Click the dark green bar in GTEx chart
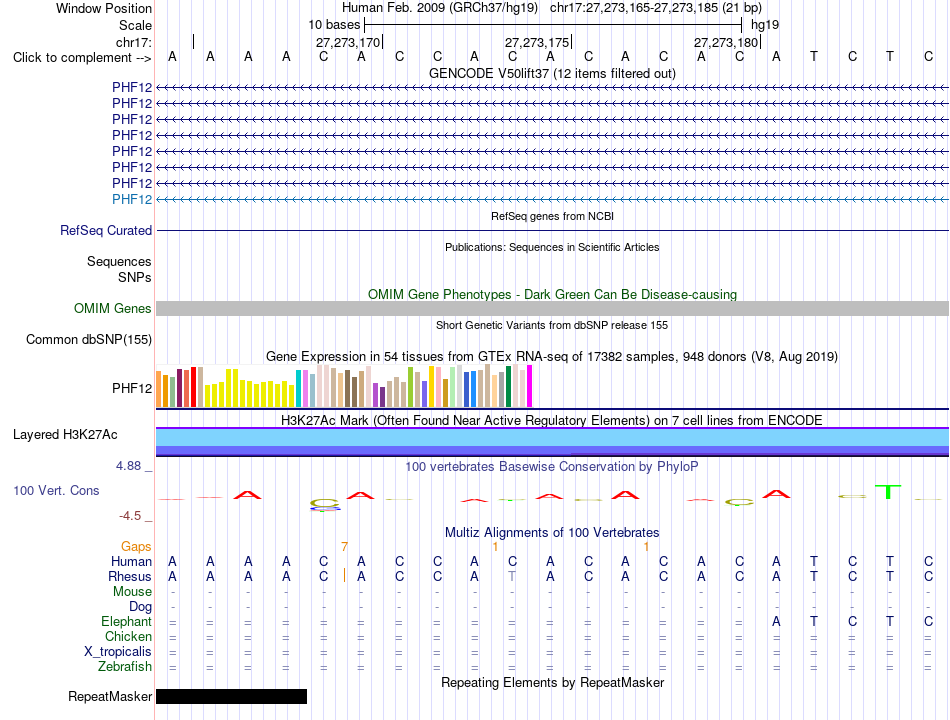Image resolution: width=950 pixels, height=720 pixels. (x=508, y=387)
